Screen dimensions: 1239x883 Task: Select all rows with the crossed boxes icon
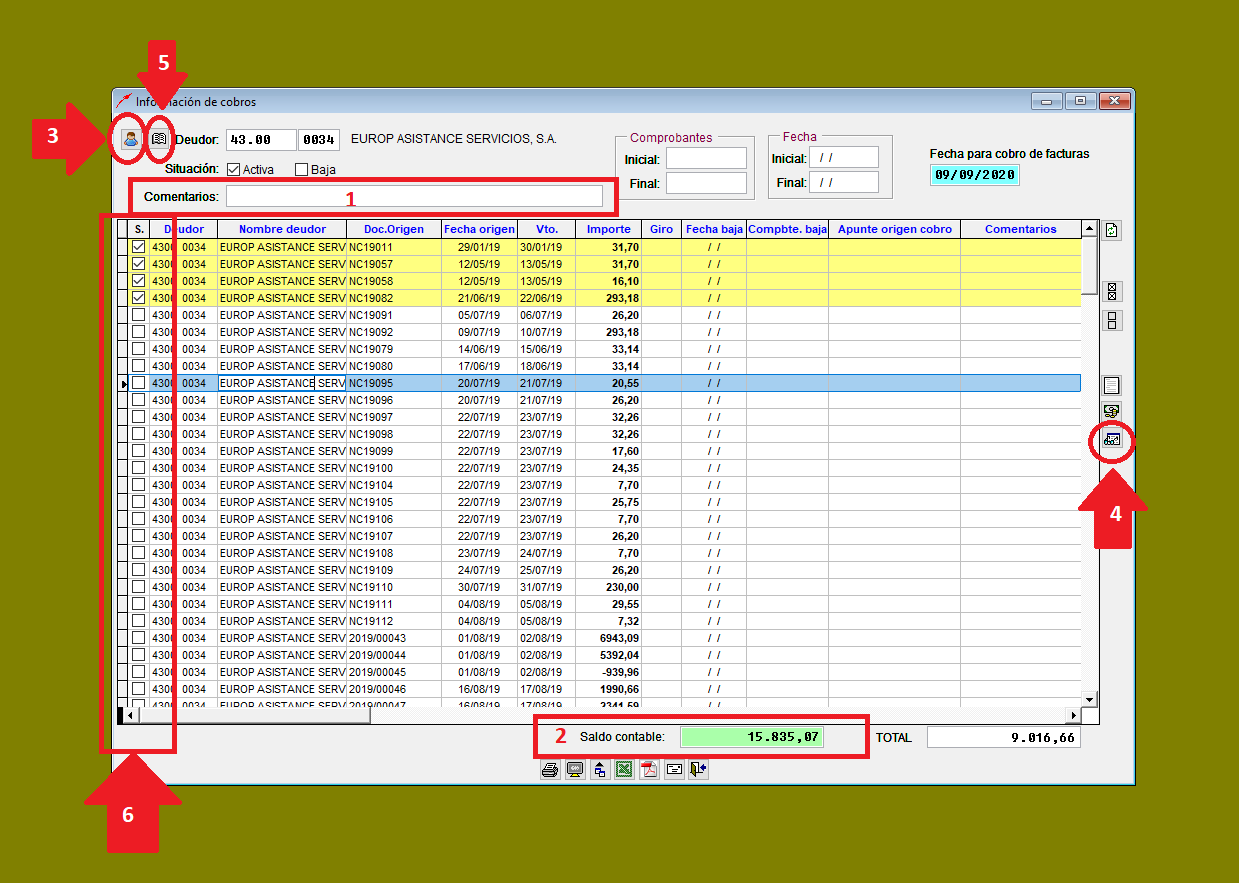(1111, 292)
